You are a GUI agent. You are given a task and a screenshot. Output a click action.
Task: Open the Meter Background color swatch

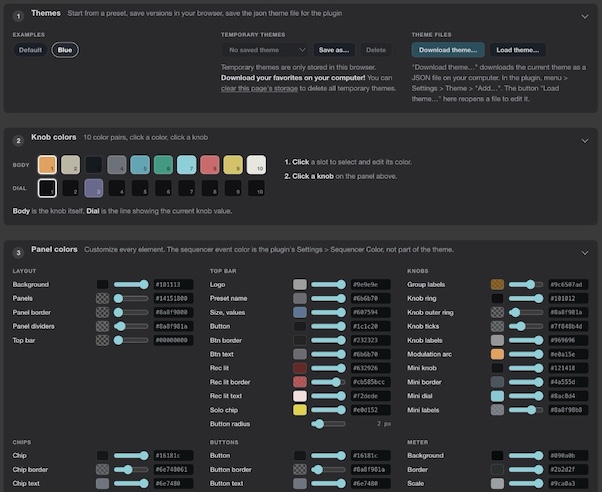(497, 456)
